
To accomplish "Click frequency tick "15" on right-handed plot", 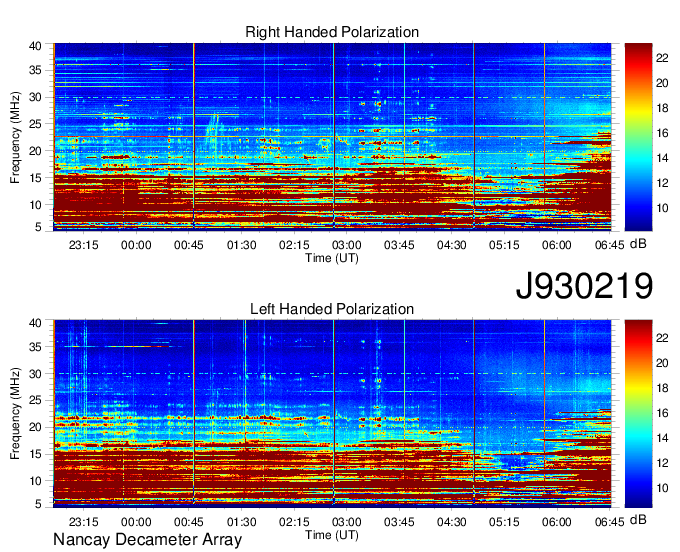I will pos(35,178).
